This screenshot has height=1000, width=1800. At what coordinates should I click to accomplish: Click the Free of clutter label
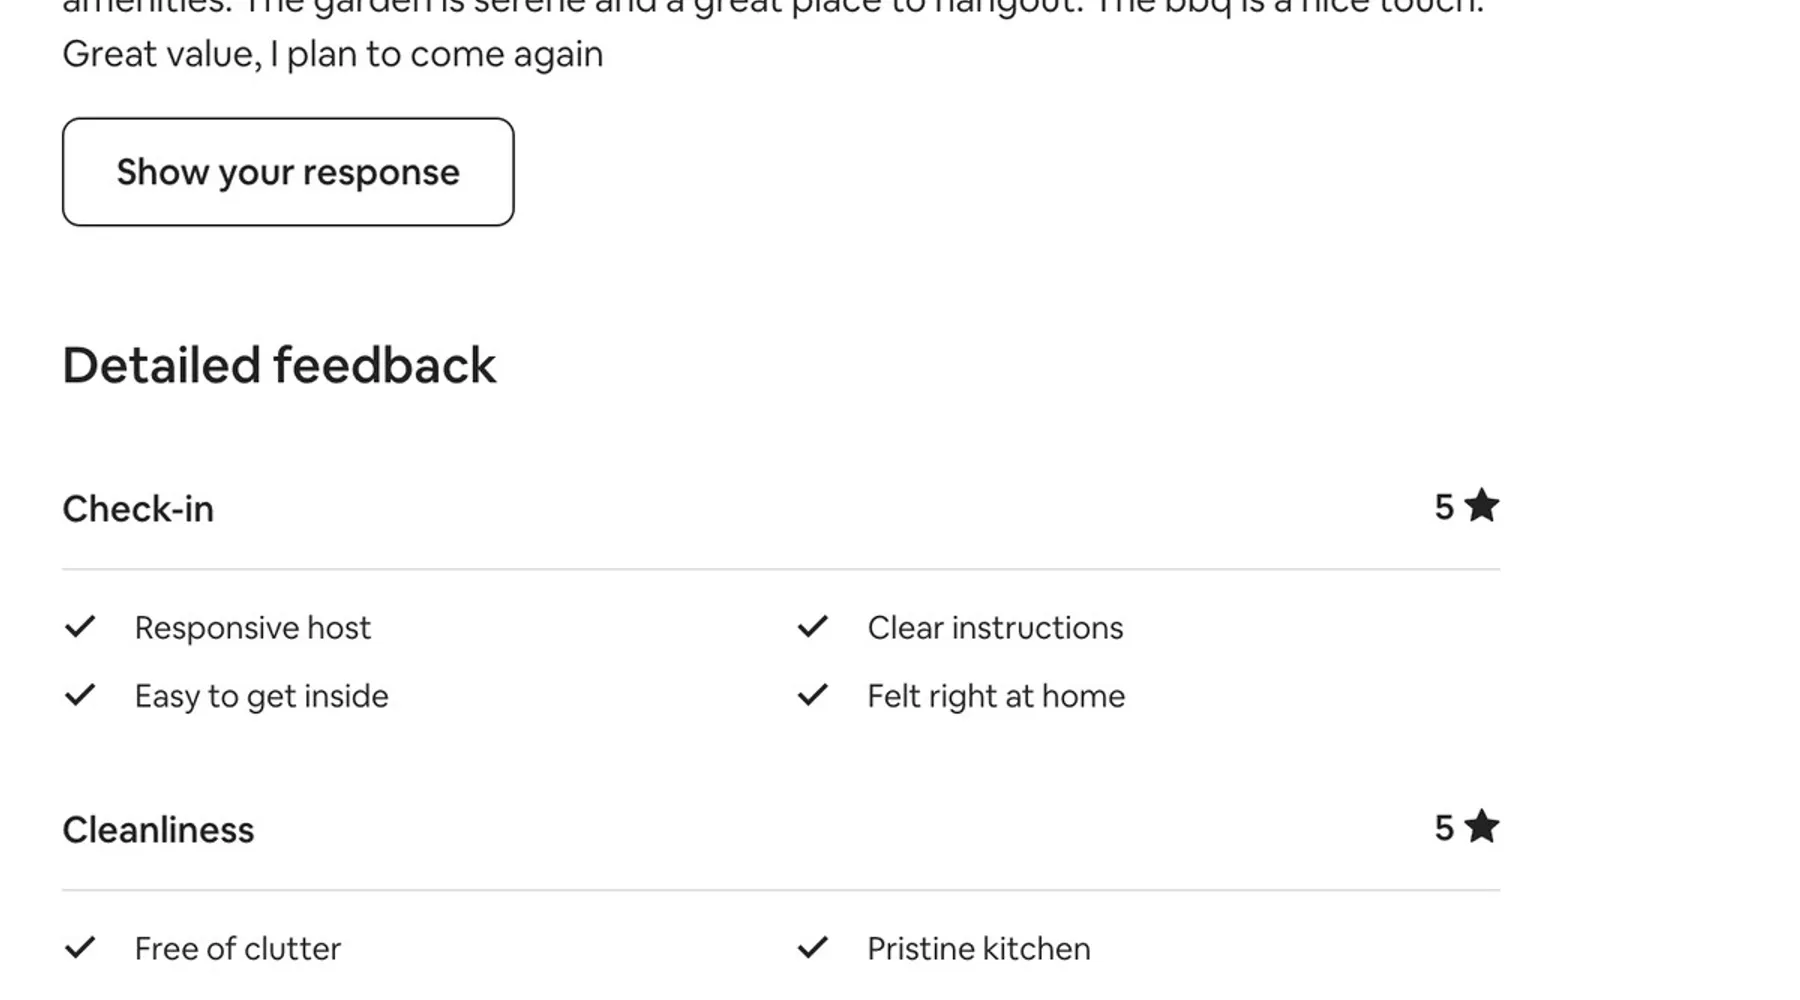238,949
